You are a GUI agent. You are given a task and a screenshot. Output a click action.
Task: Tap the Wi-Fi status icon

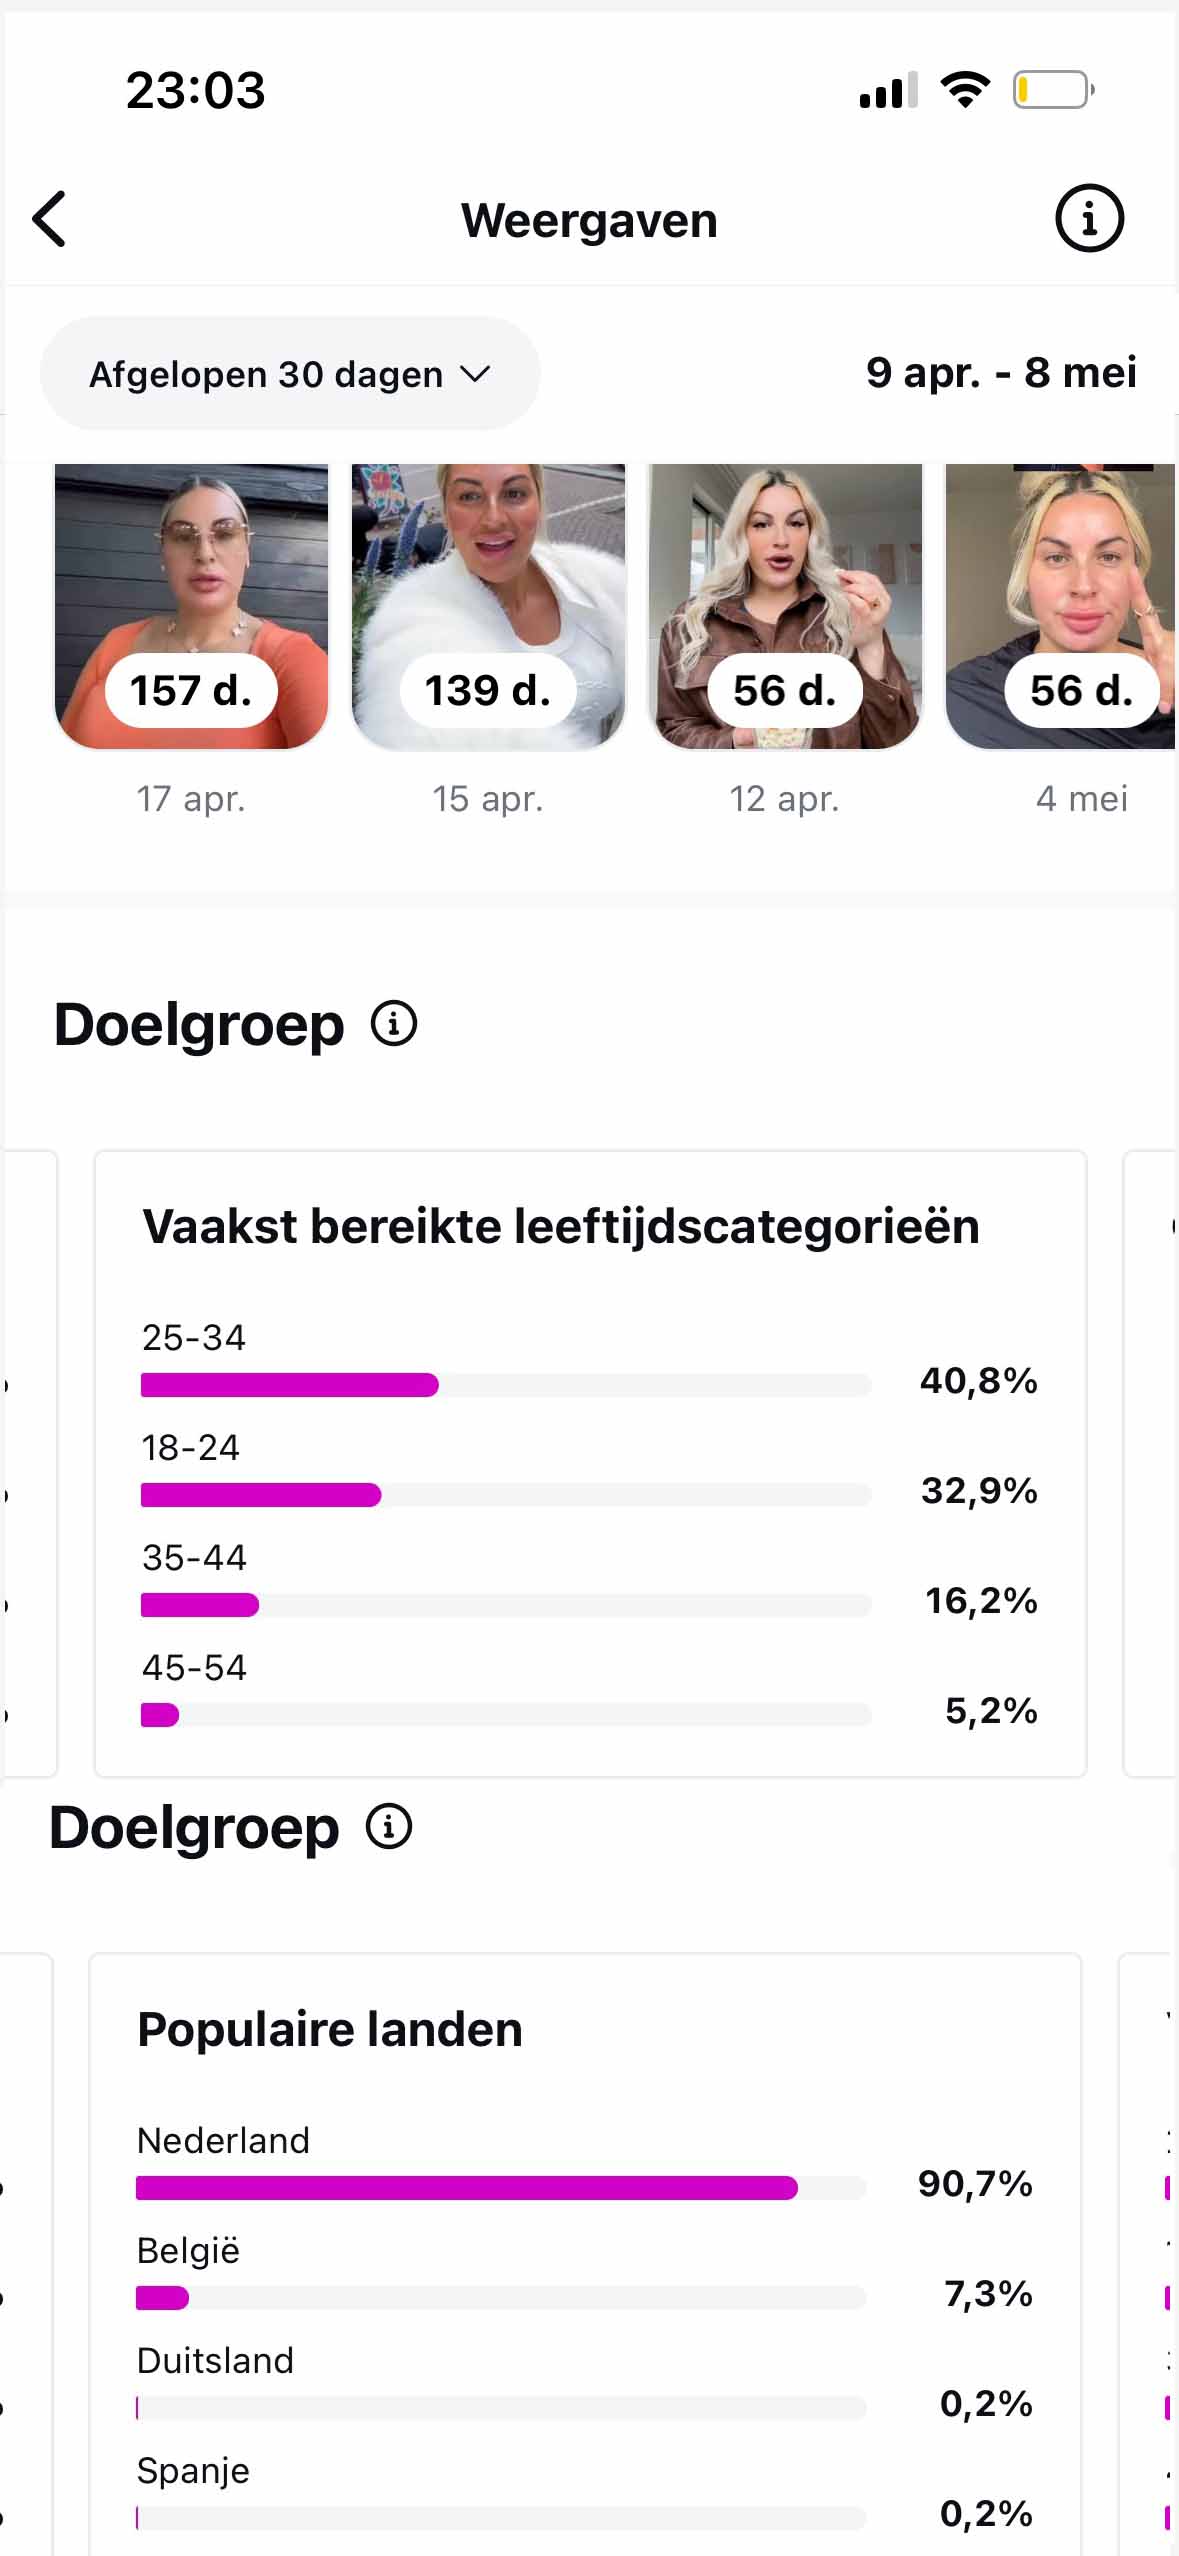(x=965, y=90)
